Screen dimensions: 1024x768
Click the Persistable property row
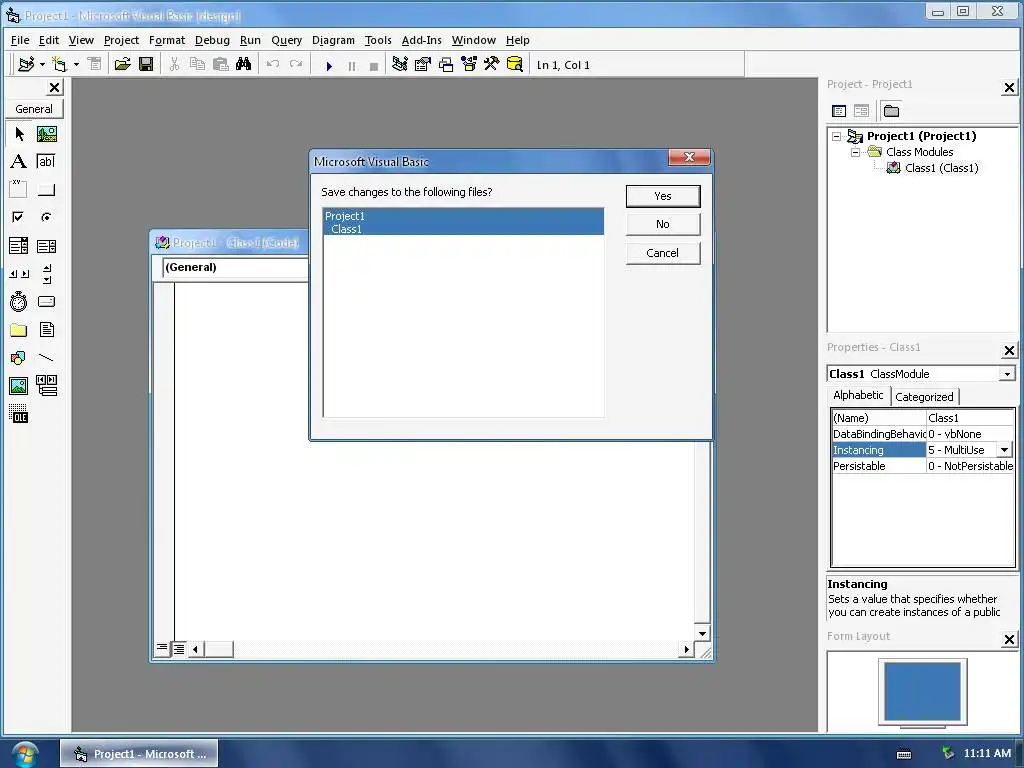click(x=923, y=466)
